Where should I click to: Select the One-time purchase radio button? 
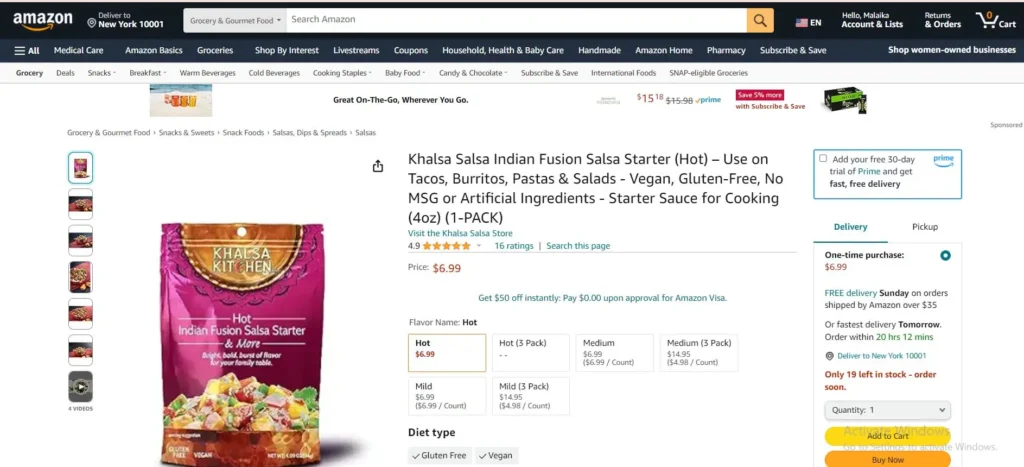point(945,256)
